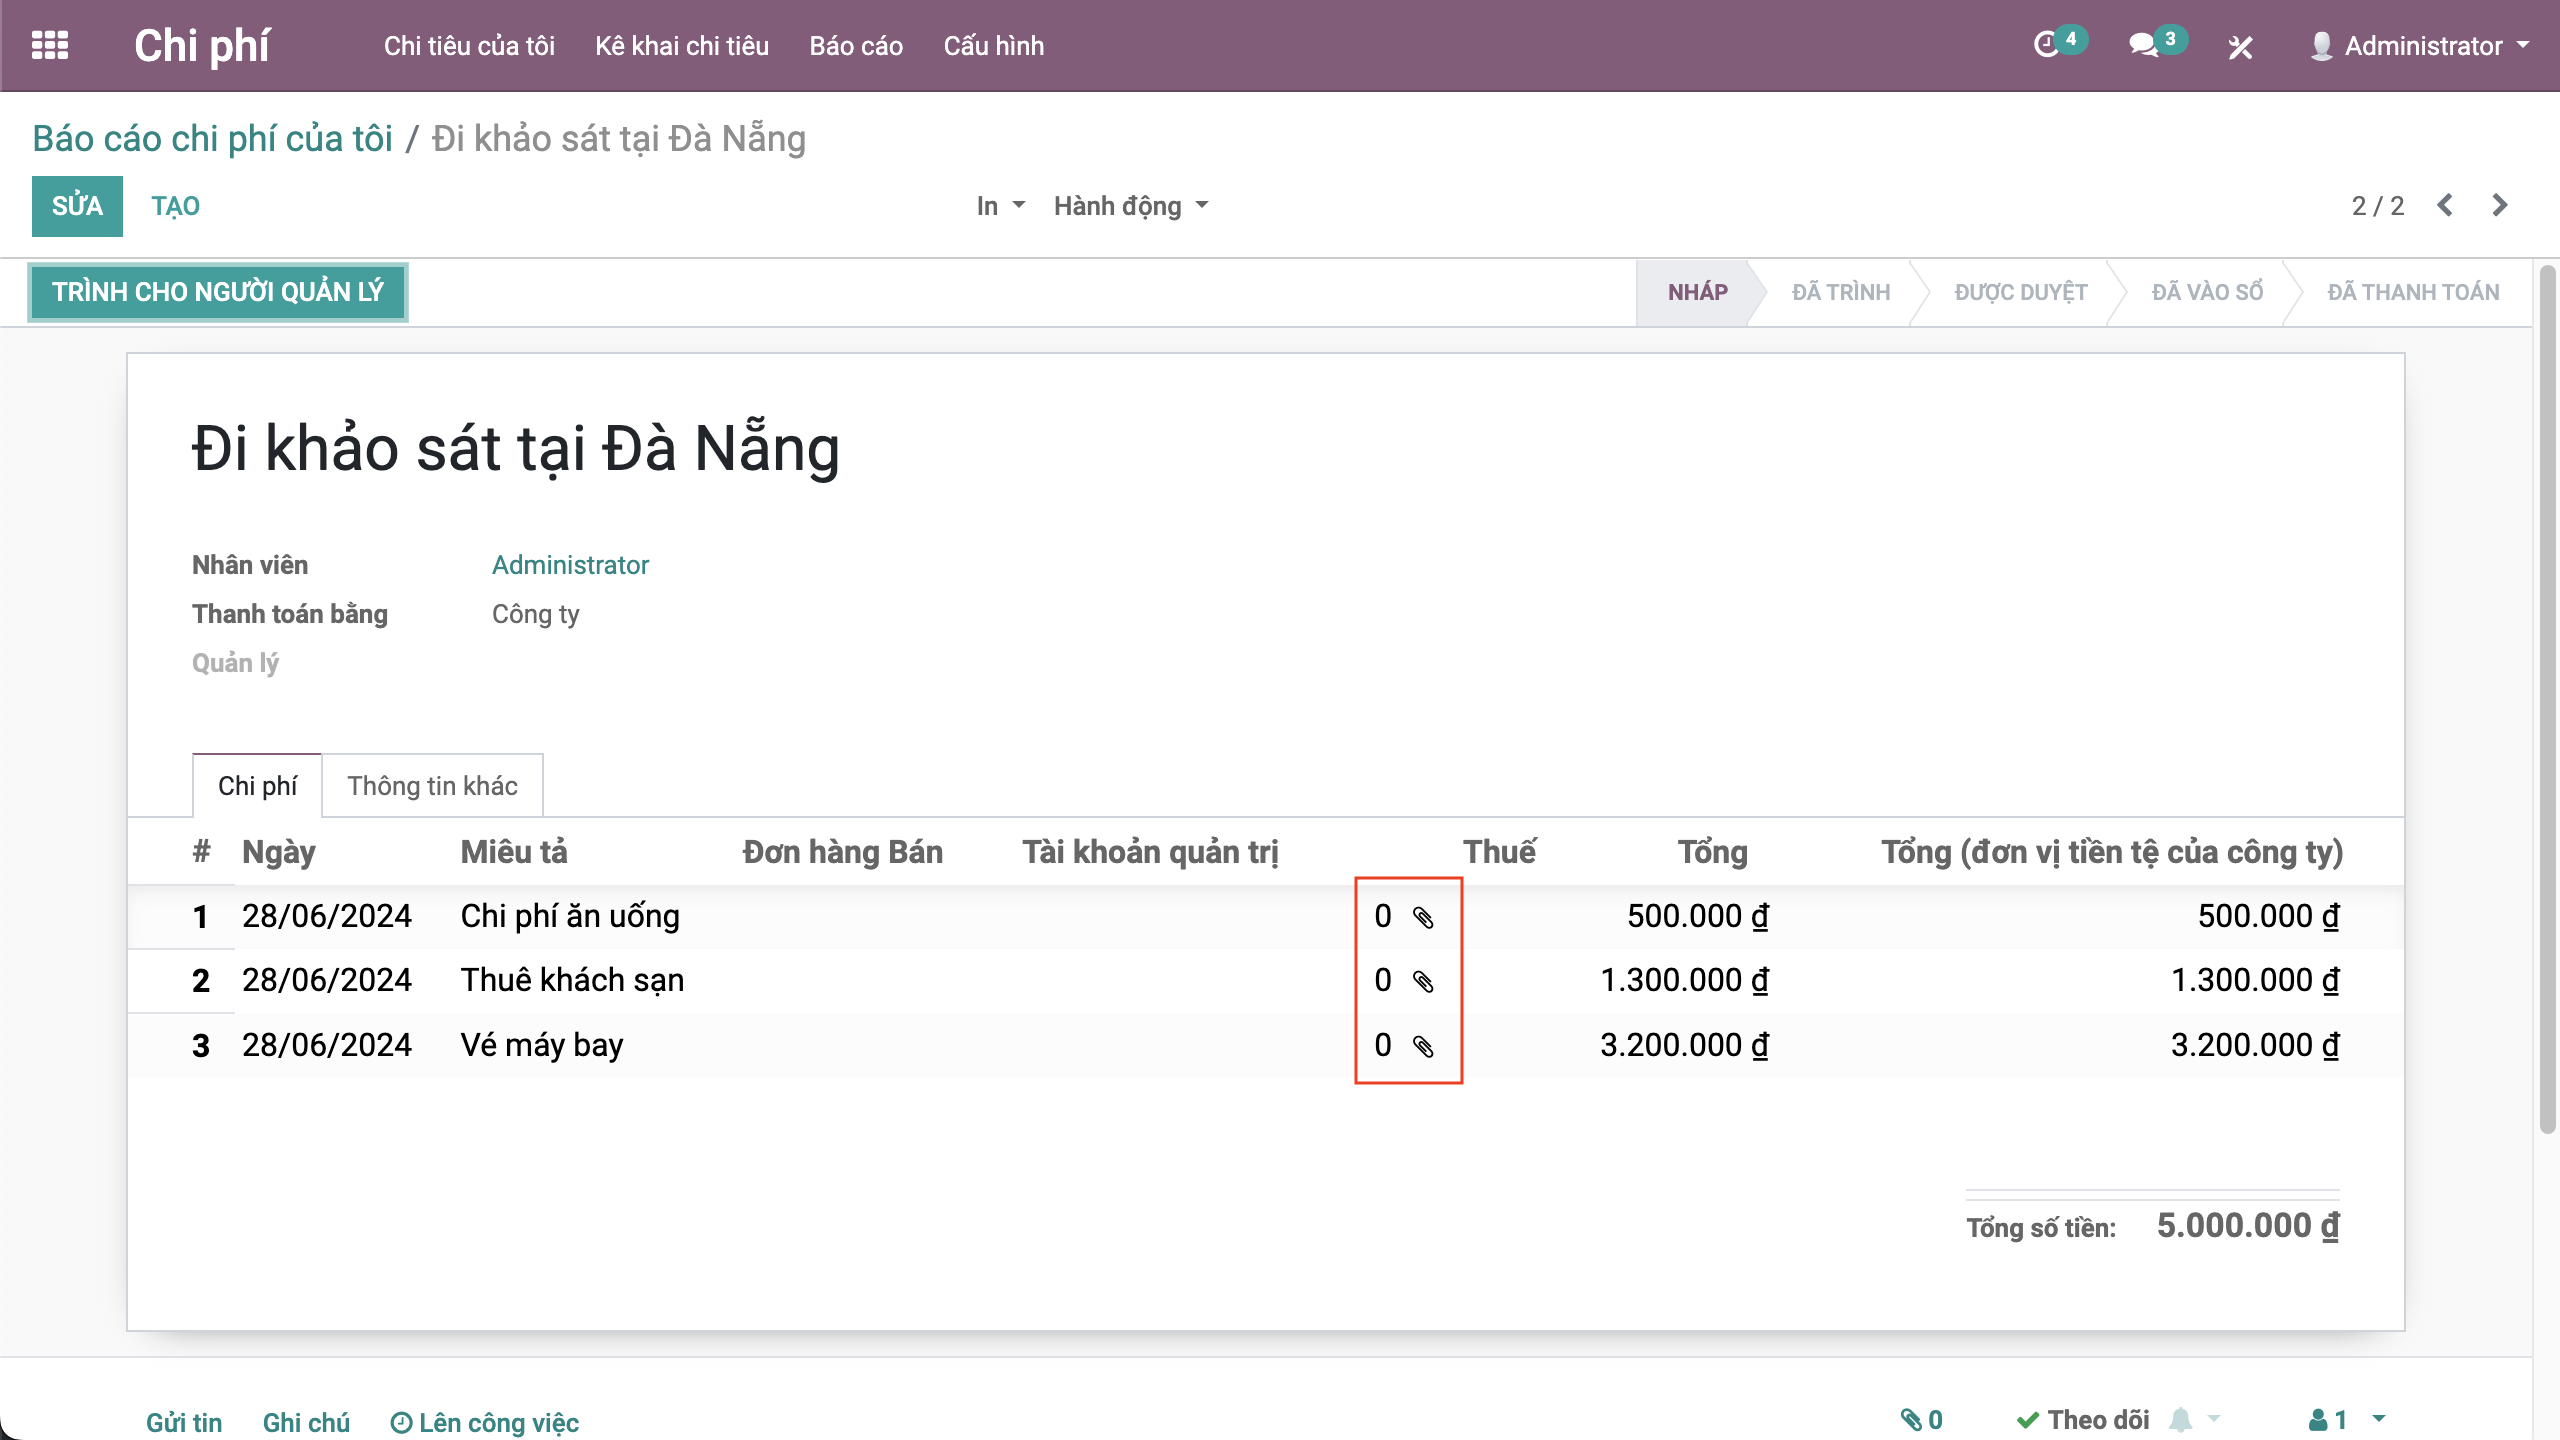This screenshot has width=2560, height=1440.
Task: Open the apps grid menu icon
Action: point(50,46)
